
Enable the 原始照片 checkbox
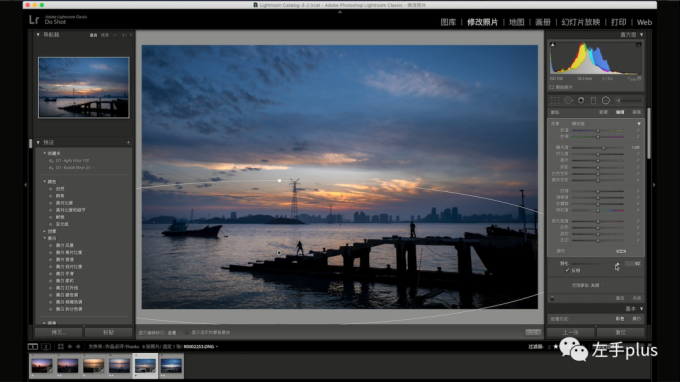[x=552, y=87]
